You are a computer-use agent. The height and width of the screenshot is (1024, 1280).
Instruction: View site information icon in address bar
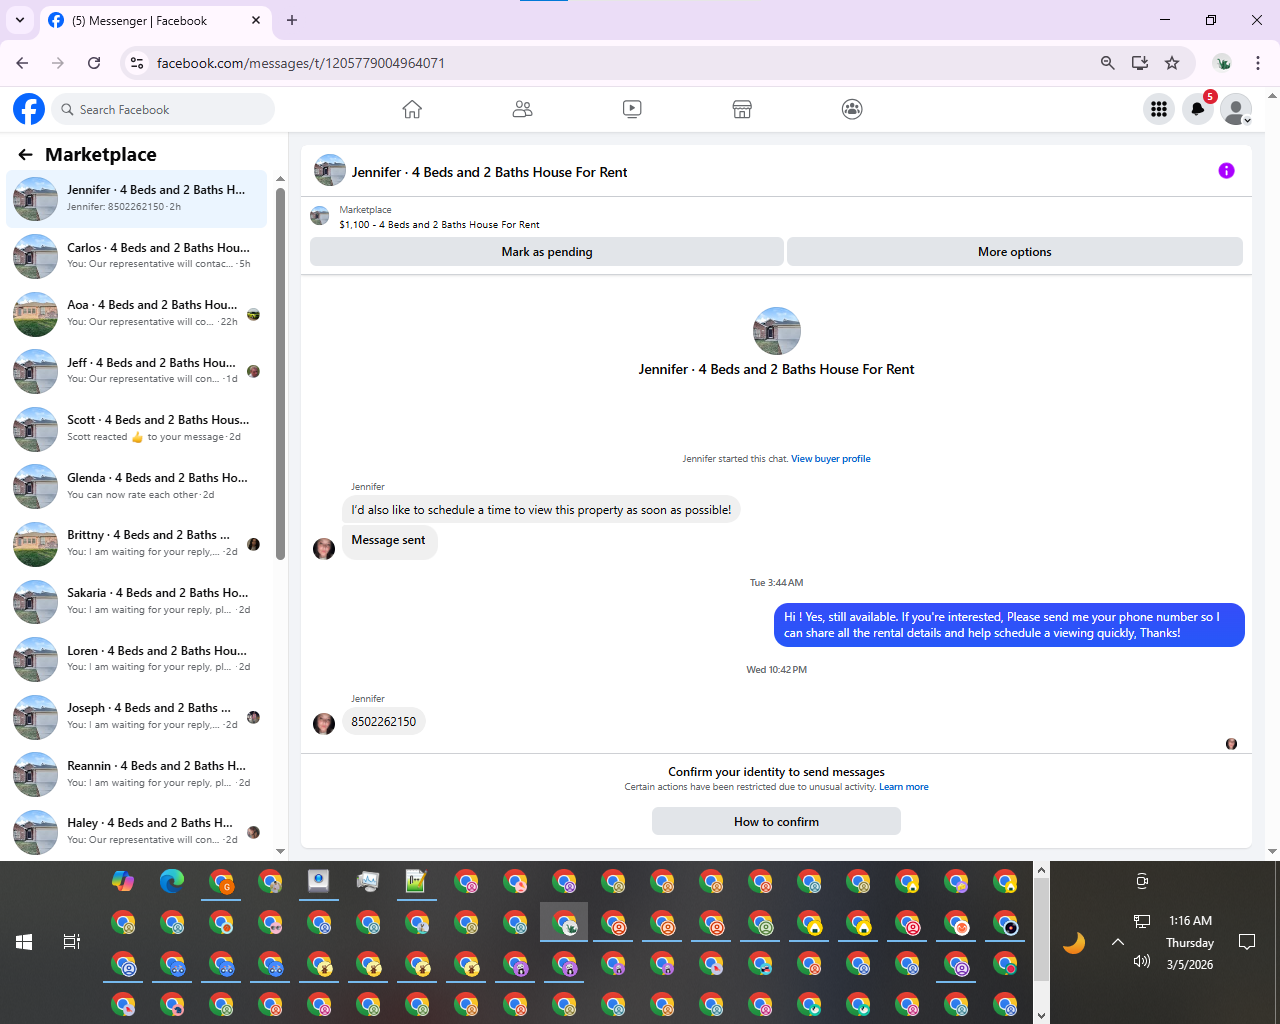pyautogui.click(x=138, y=63)
